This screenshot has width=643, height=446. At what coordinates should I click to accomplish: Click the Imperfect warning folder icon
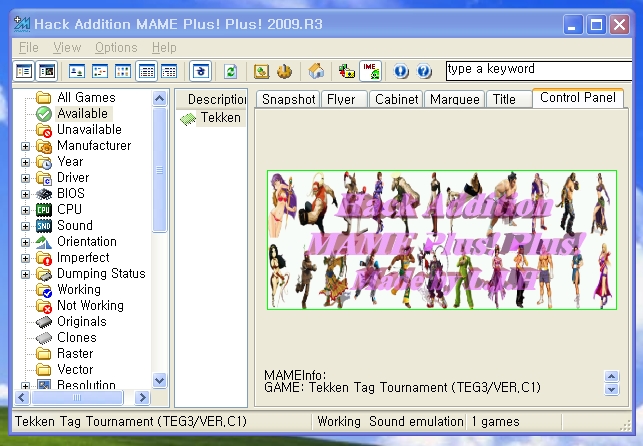tap(44, 258)
